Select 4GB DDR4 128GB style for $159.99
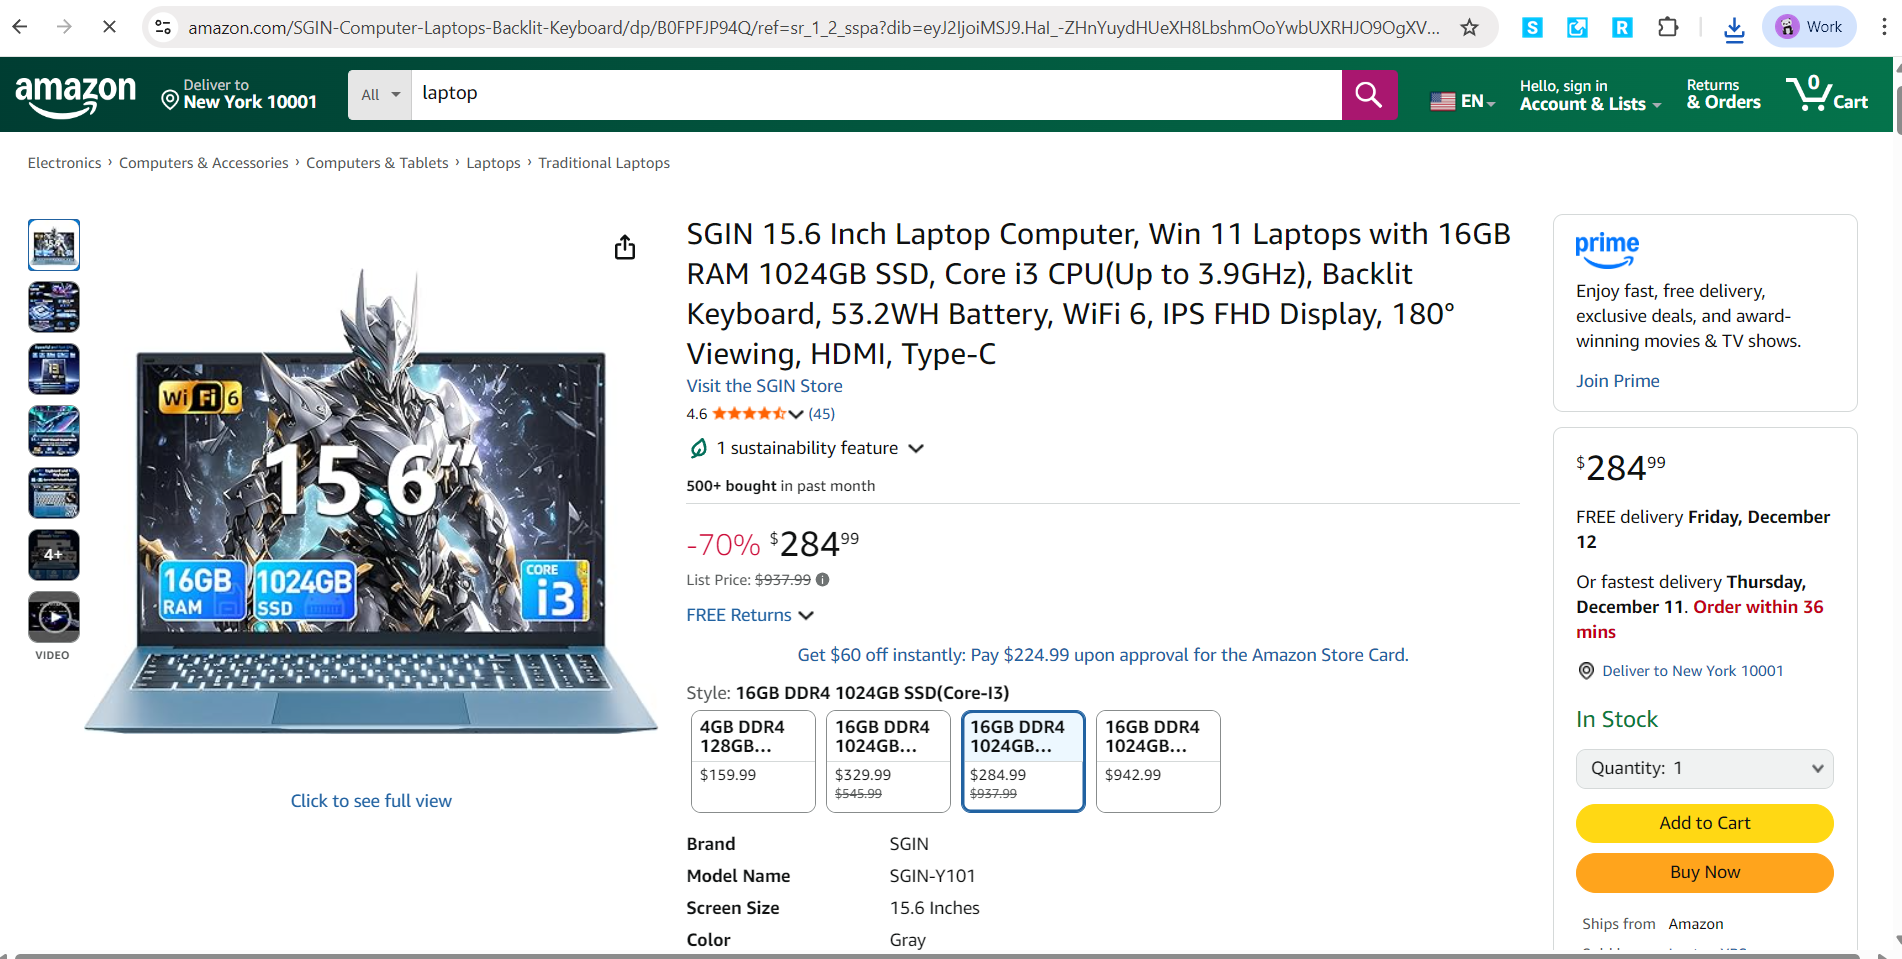This screenshot has width=1902, height=959. click(753, 761)
